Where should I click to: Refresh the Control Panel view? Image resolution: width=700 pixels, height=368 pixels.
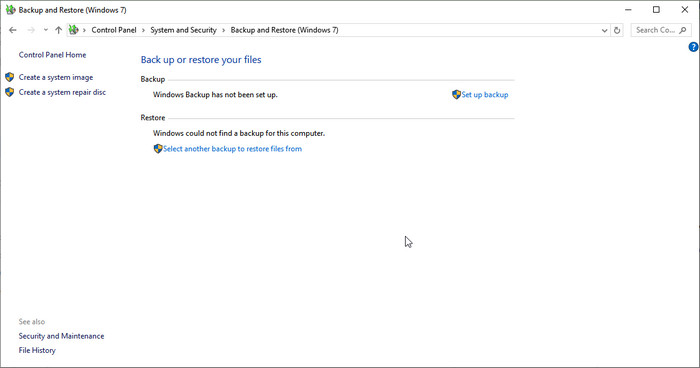pos(617,30)
